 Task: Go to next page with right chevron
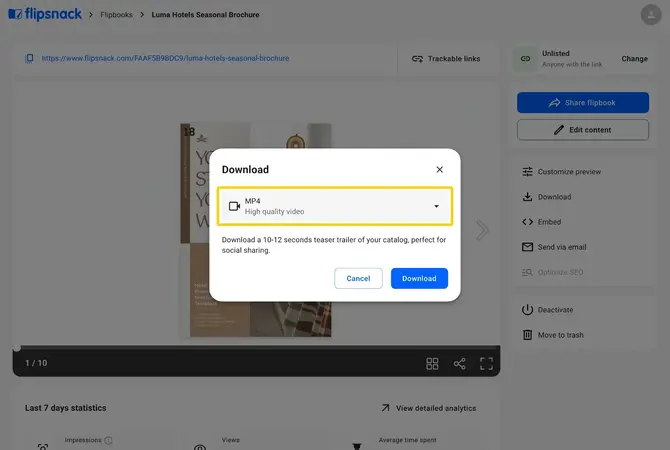(x=482, y=230)
